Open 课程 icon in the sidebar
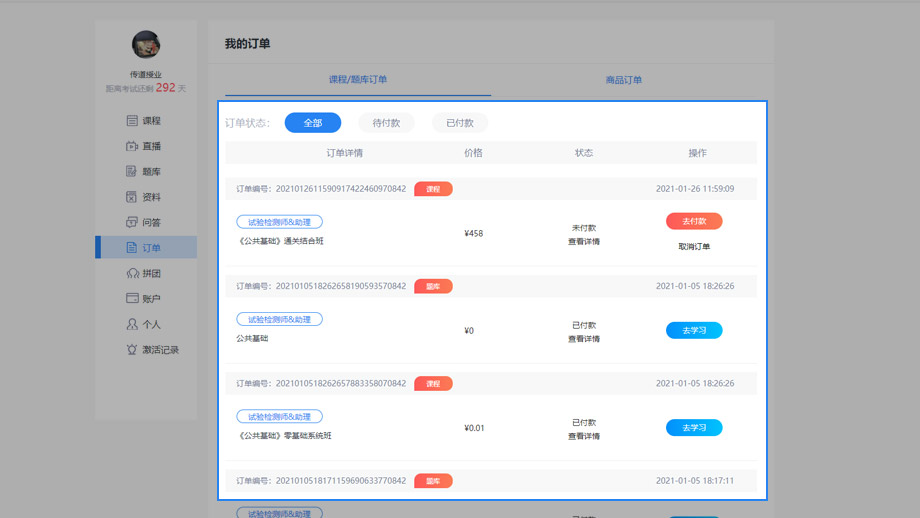Image resolution: width=920 pixels, height=518 pixels. [x=132, y=121]
